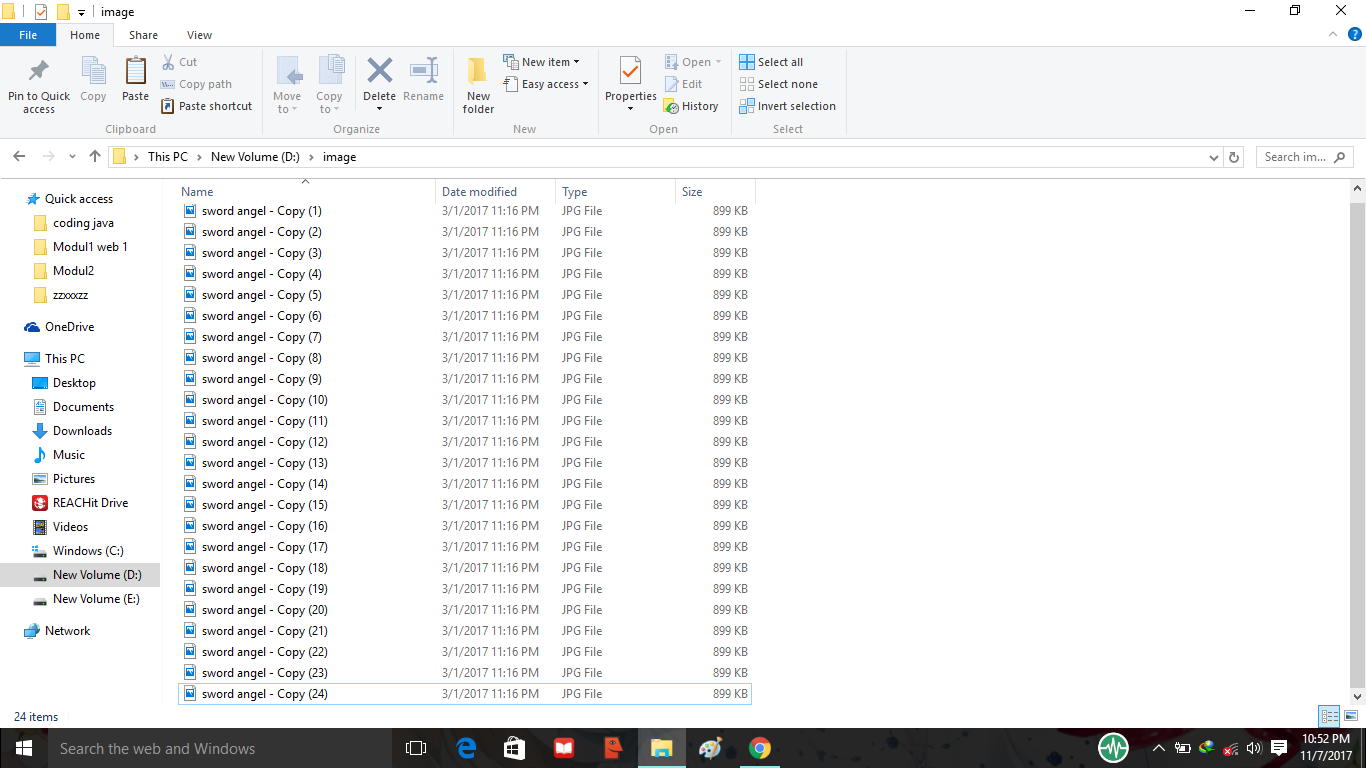The height and width of the screenshot is (768, 1366).
Task: Refresh the folder using the refresh icon
Action: tap(1233, 157)
